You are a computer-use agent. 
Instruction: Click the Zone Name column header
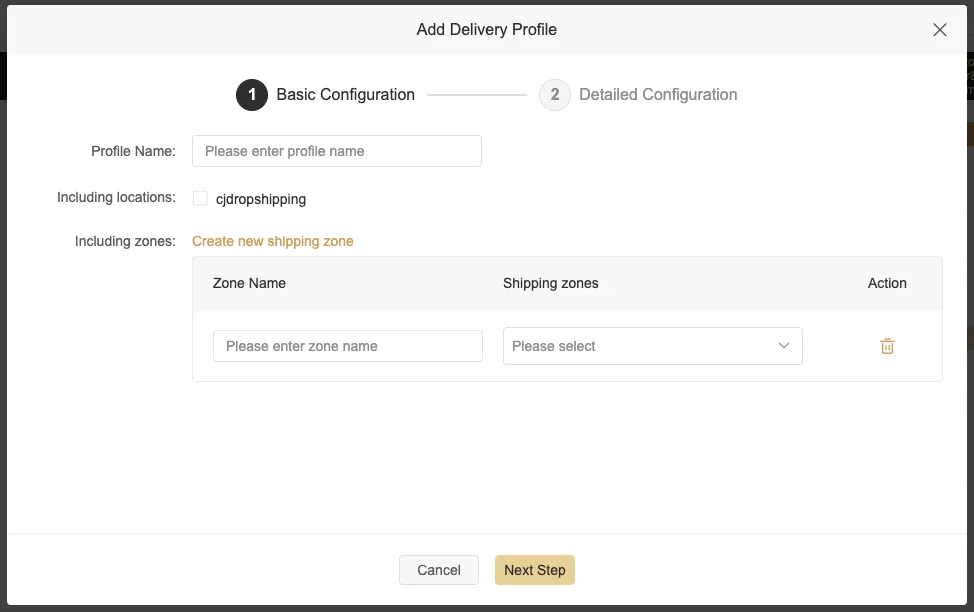click(x=249, y=283)
